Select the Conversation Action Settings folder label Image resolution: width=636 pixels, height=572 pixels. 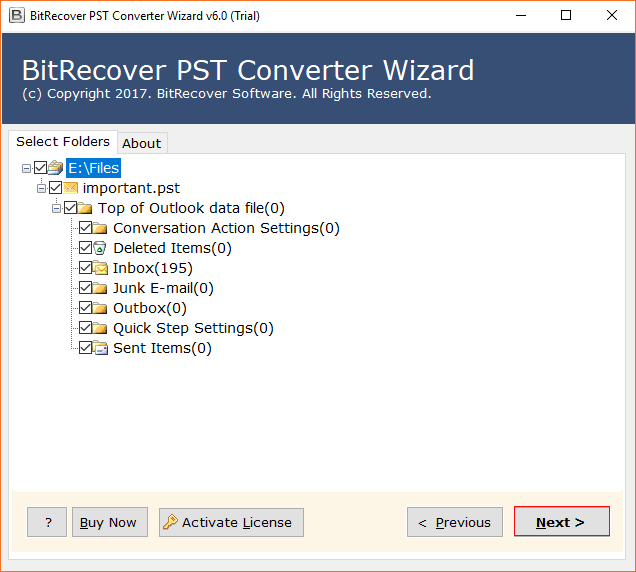tap(226, 228)
